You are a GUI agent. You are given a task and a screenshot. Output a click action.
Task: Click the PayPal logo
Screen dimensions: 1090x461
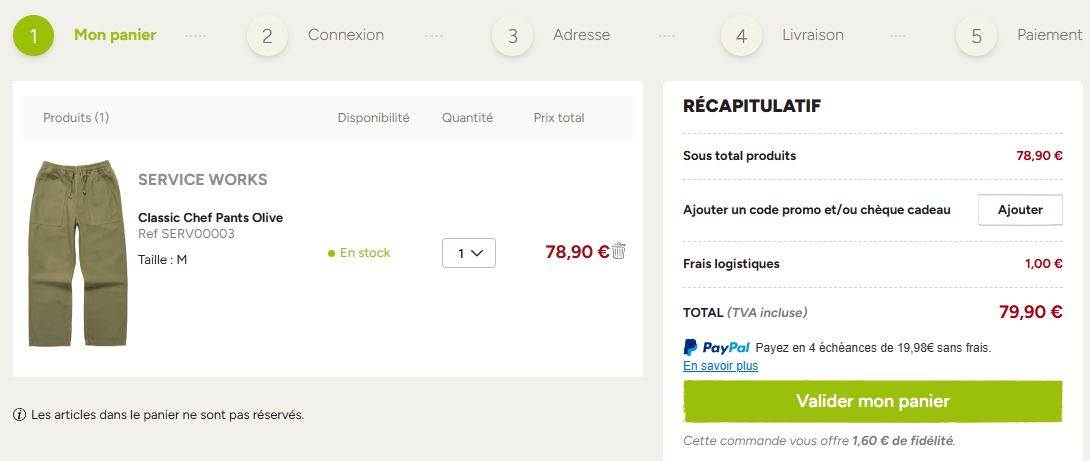717,347
